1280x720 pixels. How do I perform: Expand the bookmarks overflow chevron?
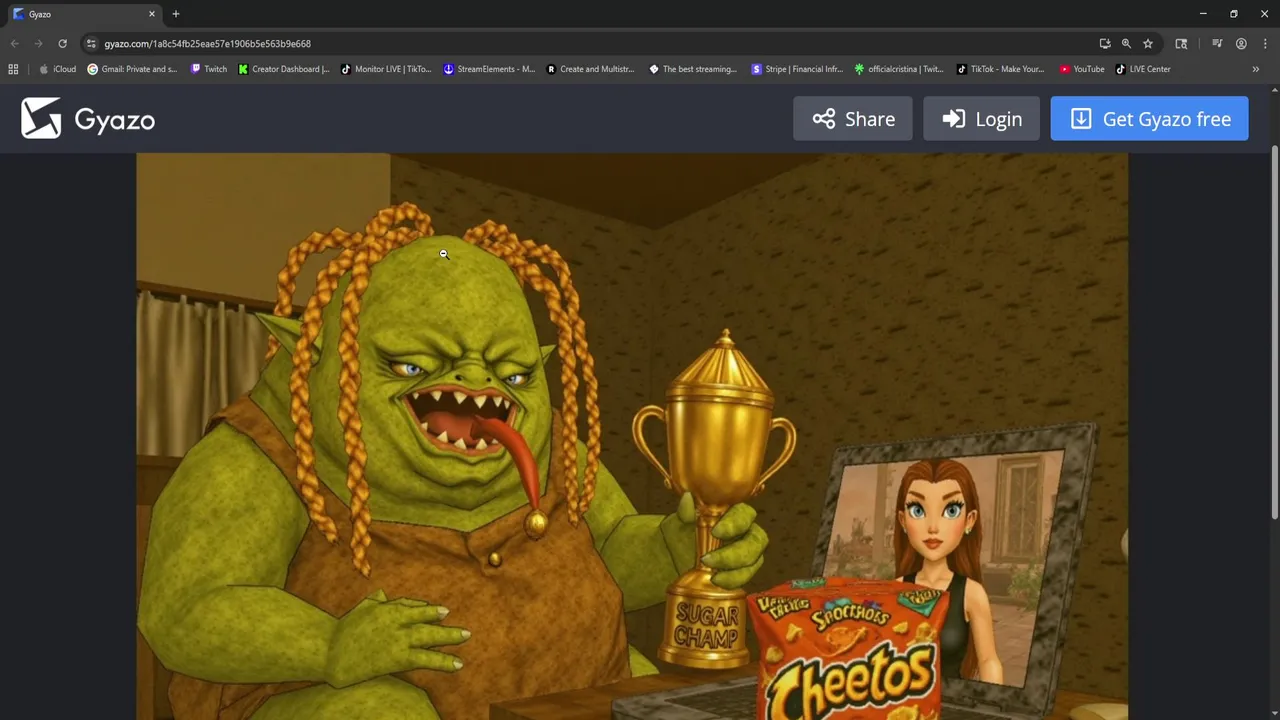tap(1256, 69)
